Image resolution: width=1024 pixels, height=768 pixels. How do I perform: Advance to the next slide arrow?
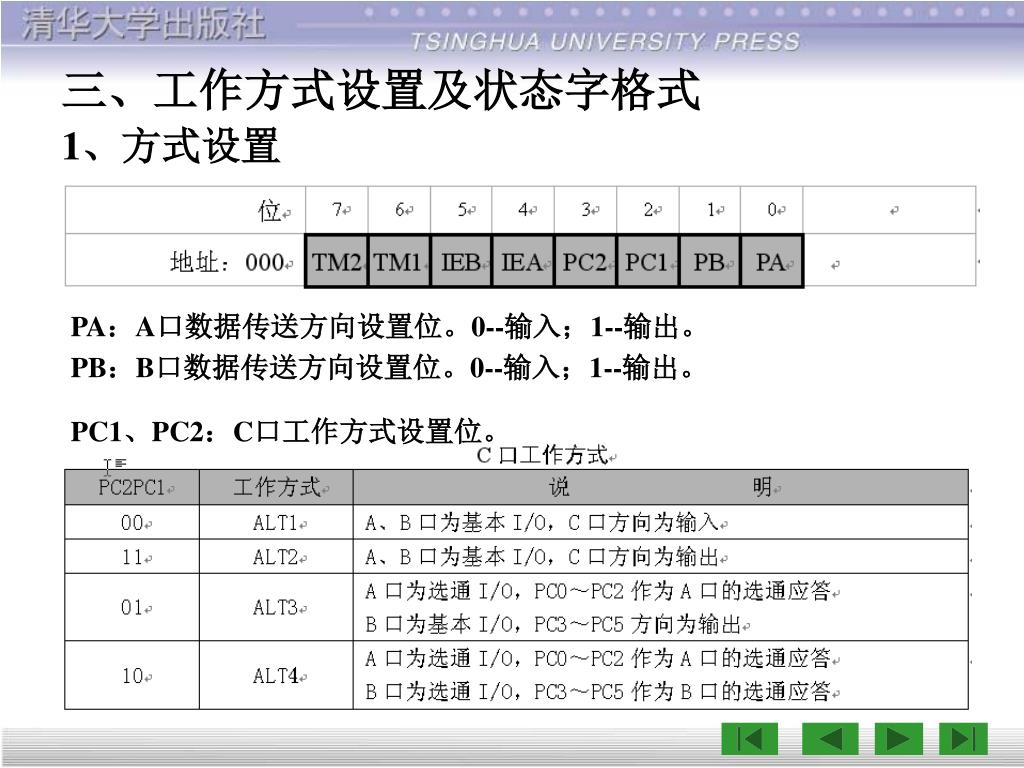[x=899, y=739]
